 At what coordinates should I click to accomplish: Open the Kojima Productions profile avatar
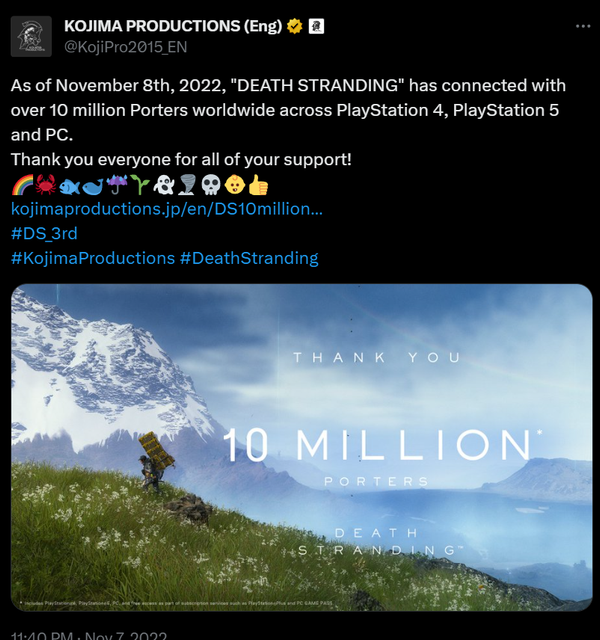31,36
